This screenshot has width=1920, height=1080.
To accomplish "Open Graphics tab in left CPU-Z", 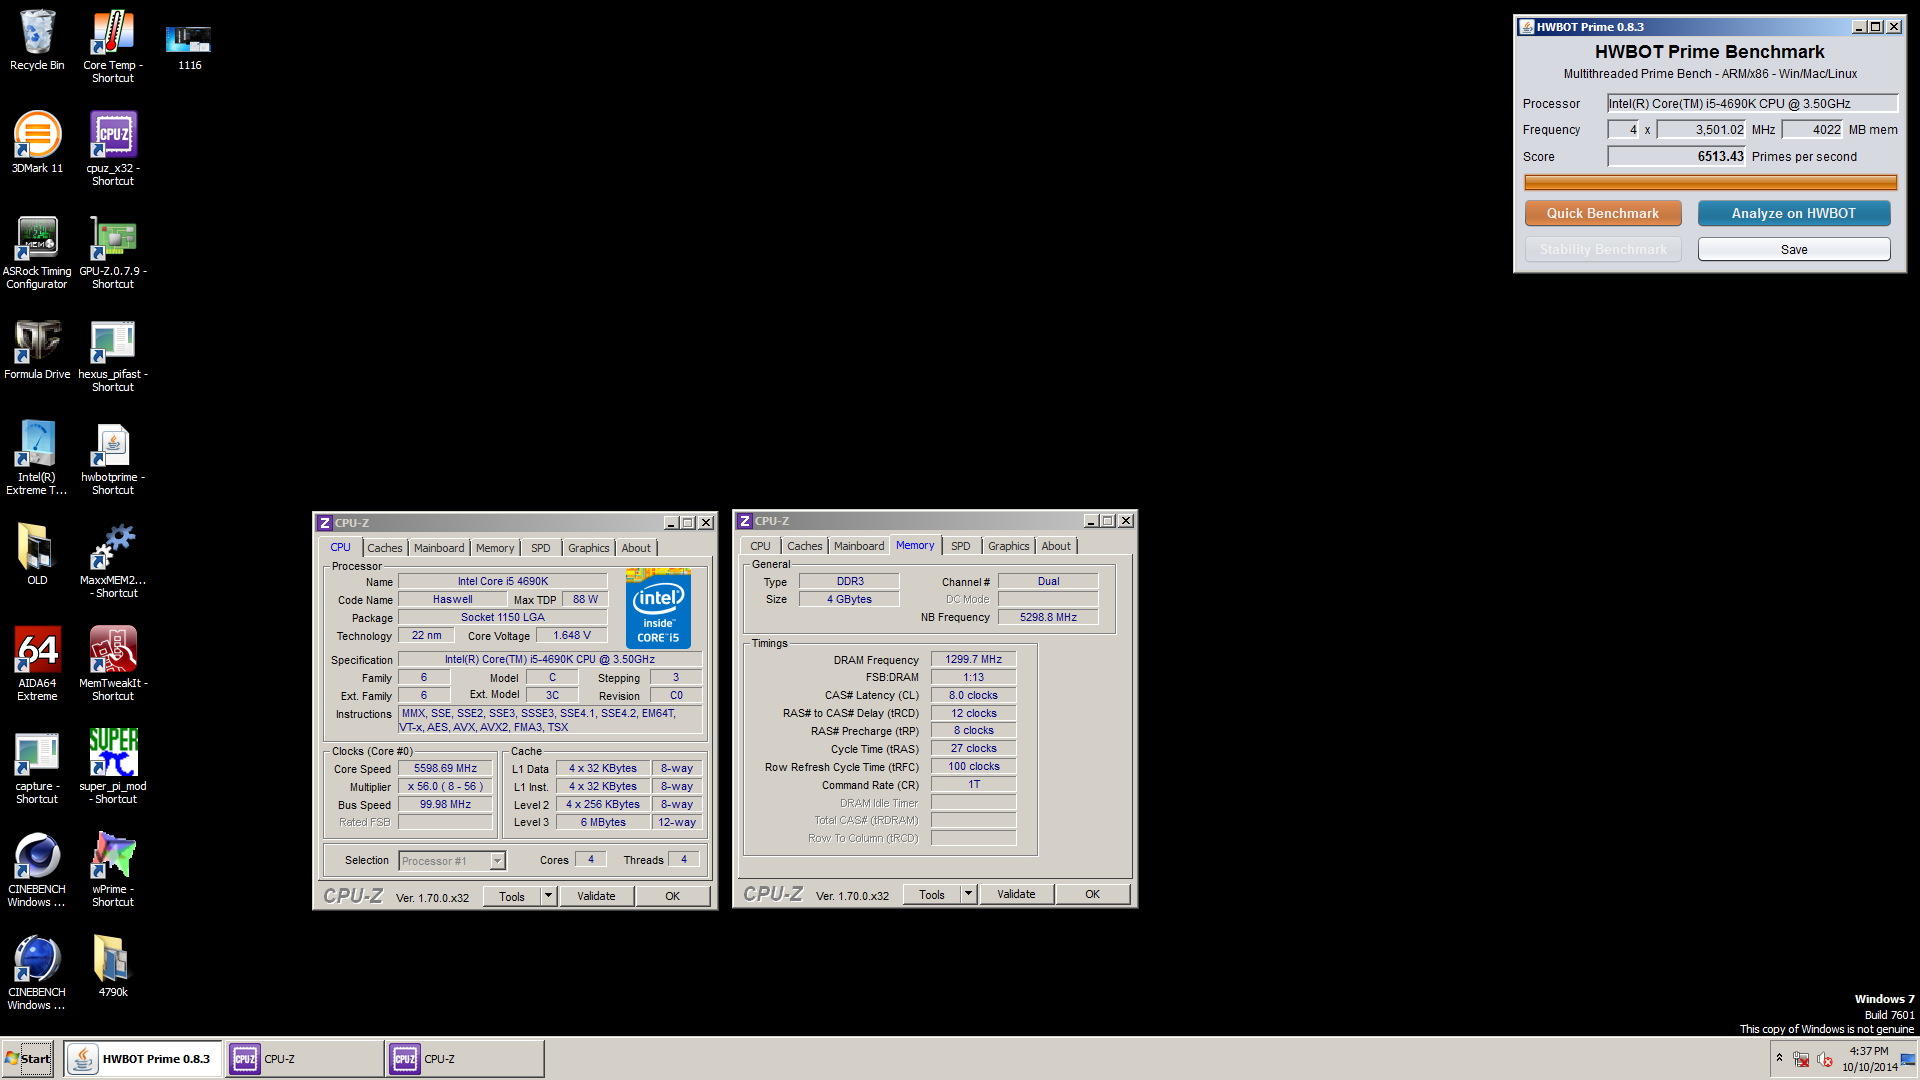I will pos(588,548).
